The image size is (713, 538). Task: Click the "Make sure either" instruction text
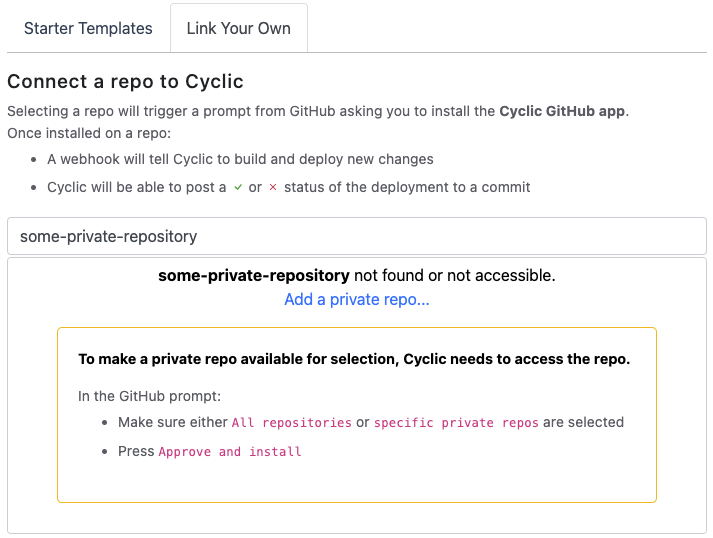[173, 422]
